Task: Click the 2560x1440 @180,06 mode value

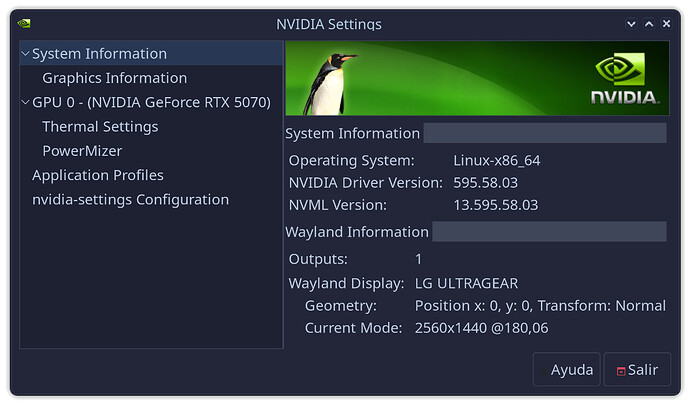Action: coord(481,328)
